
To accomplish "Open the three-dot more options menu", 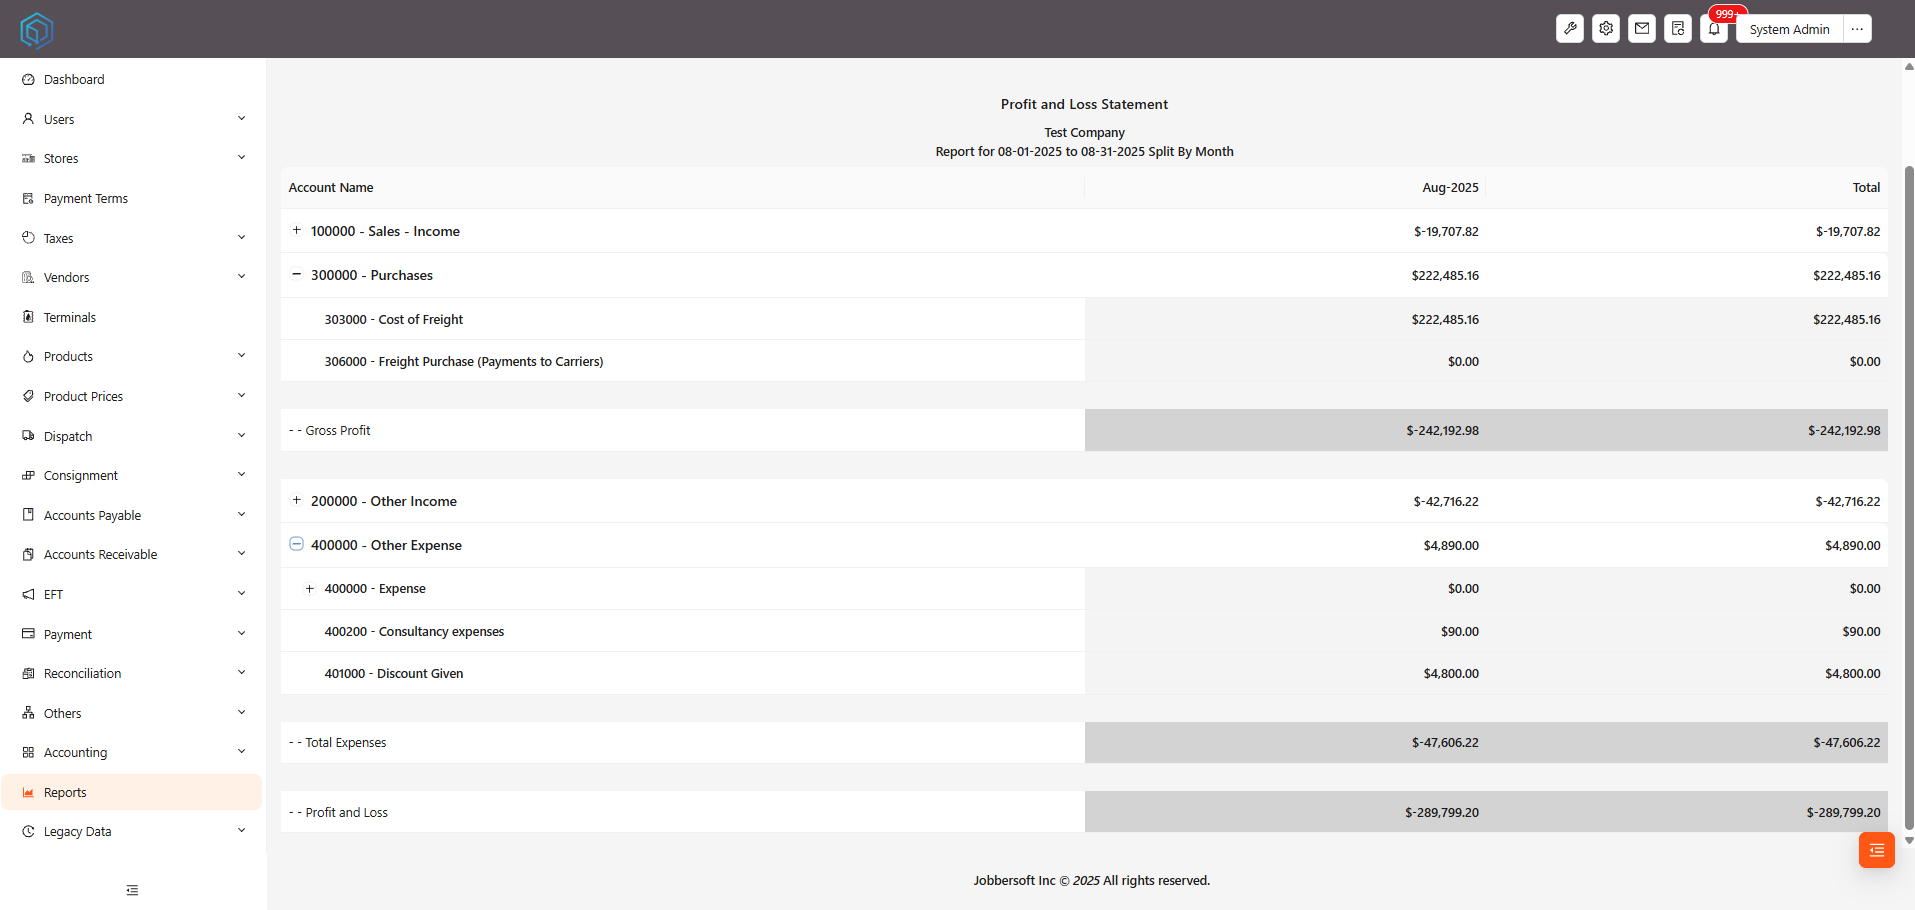I will [x=1857, y=29].
